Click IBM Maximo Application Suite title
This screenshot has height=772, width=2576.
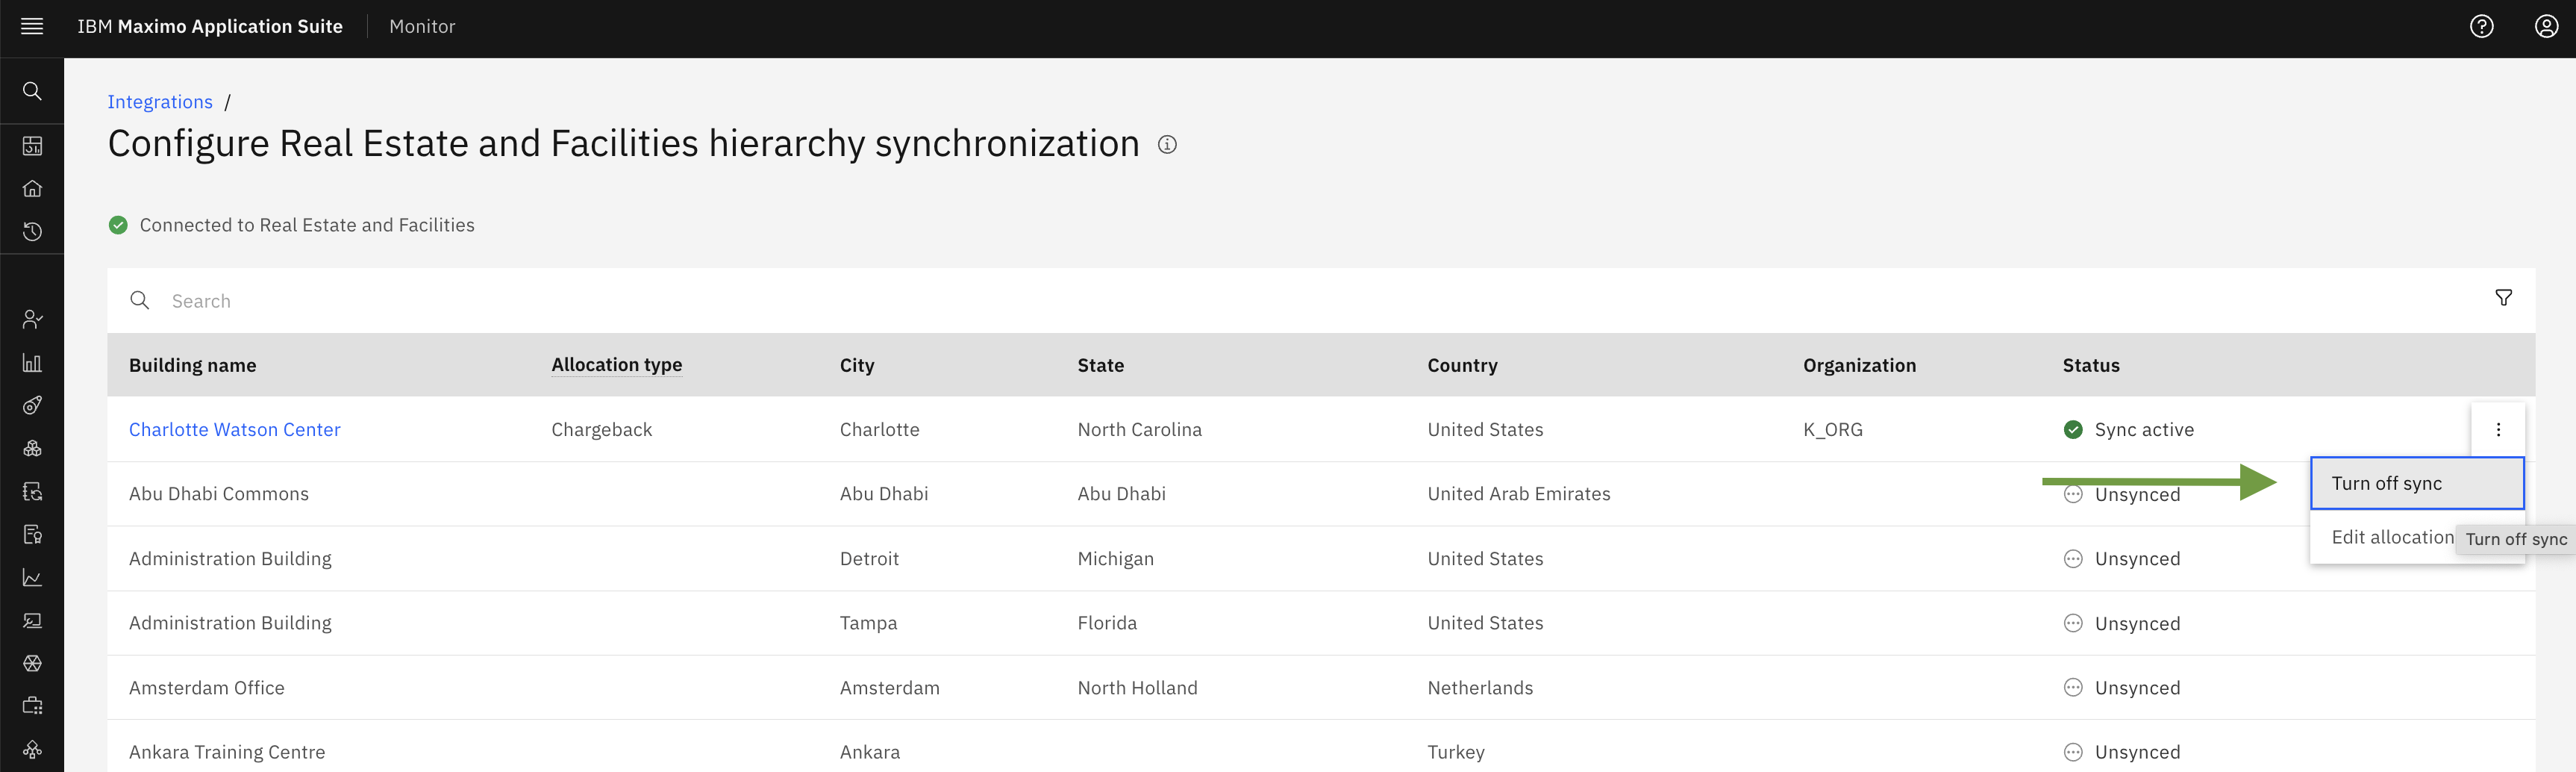pos(210,27)
